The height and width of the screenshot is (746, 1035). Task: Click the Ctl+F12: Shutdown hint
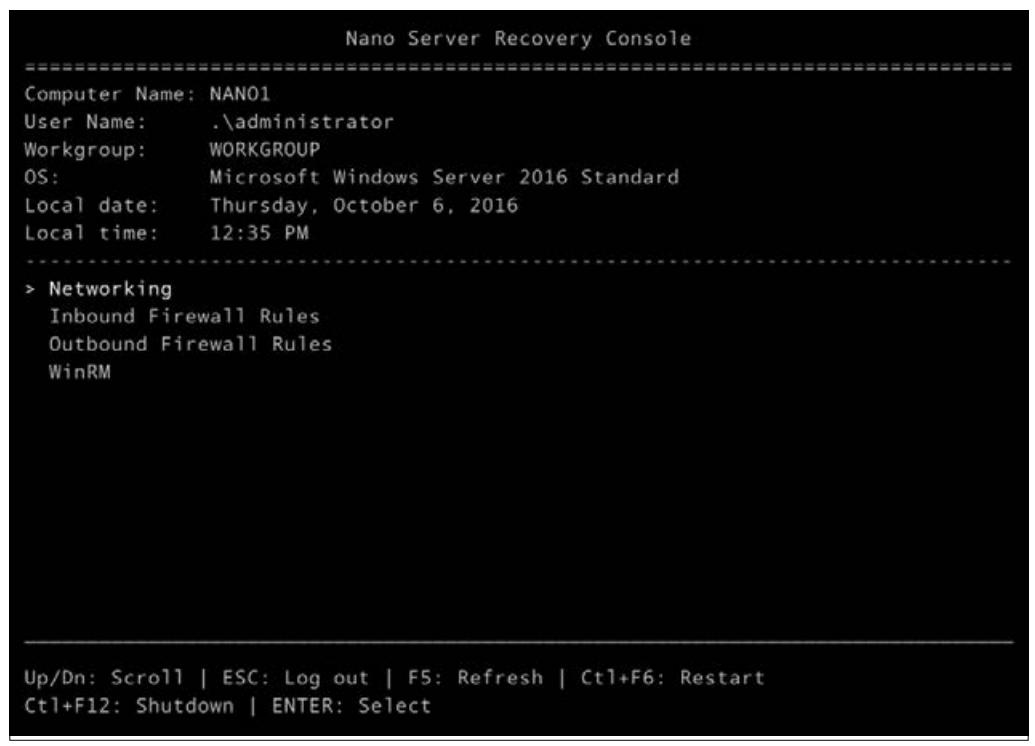(129, 706)
